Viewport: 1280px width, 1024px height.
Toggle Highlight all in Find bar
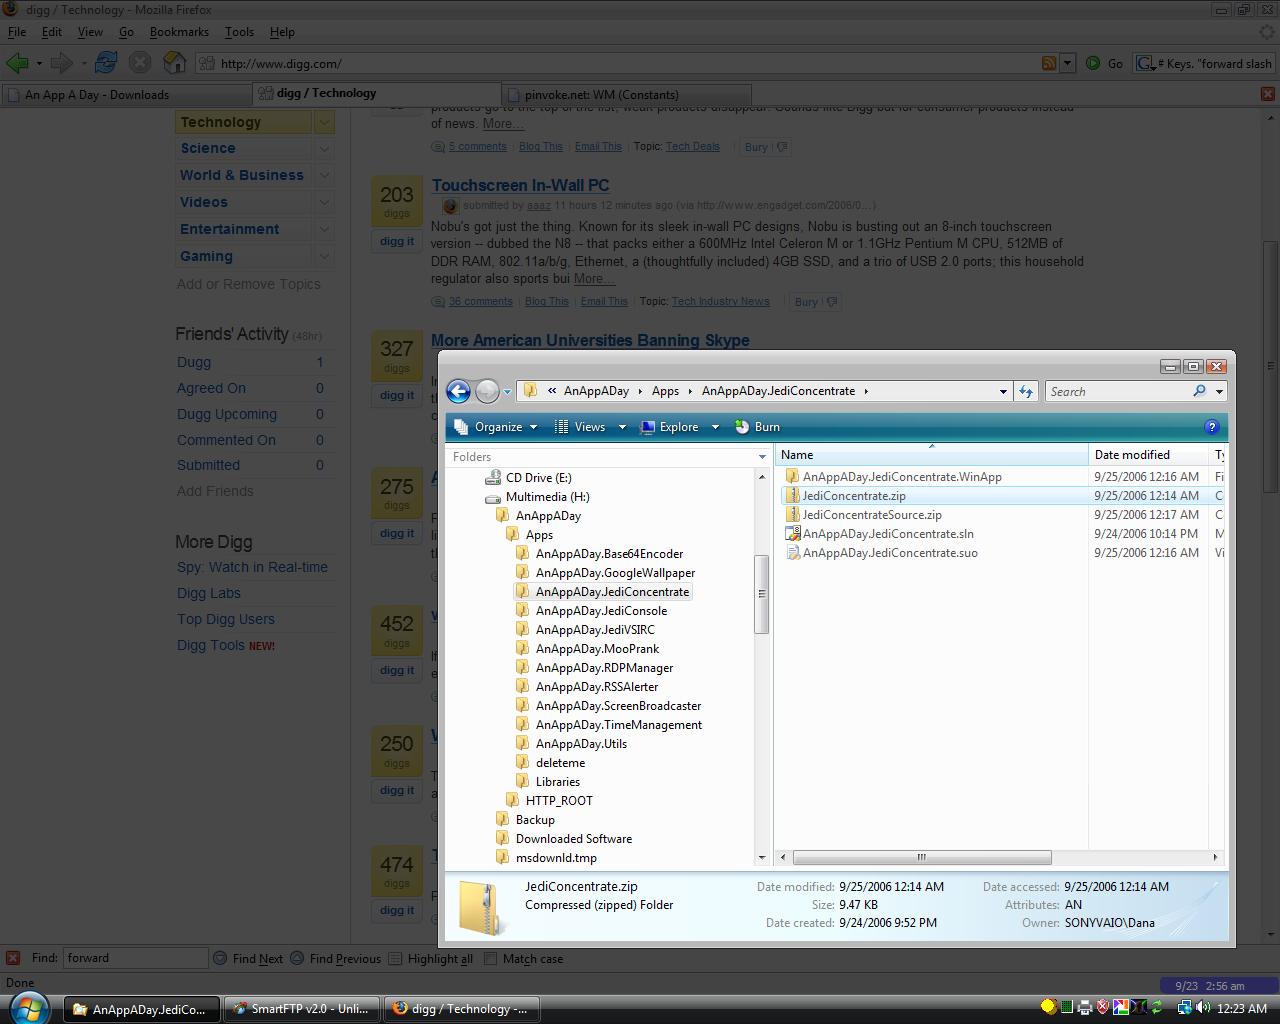[x=431, y=958]
